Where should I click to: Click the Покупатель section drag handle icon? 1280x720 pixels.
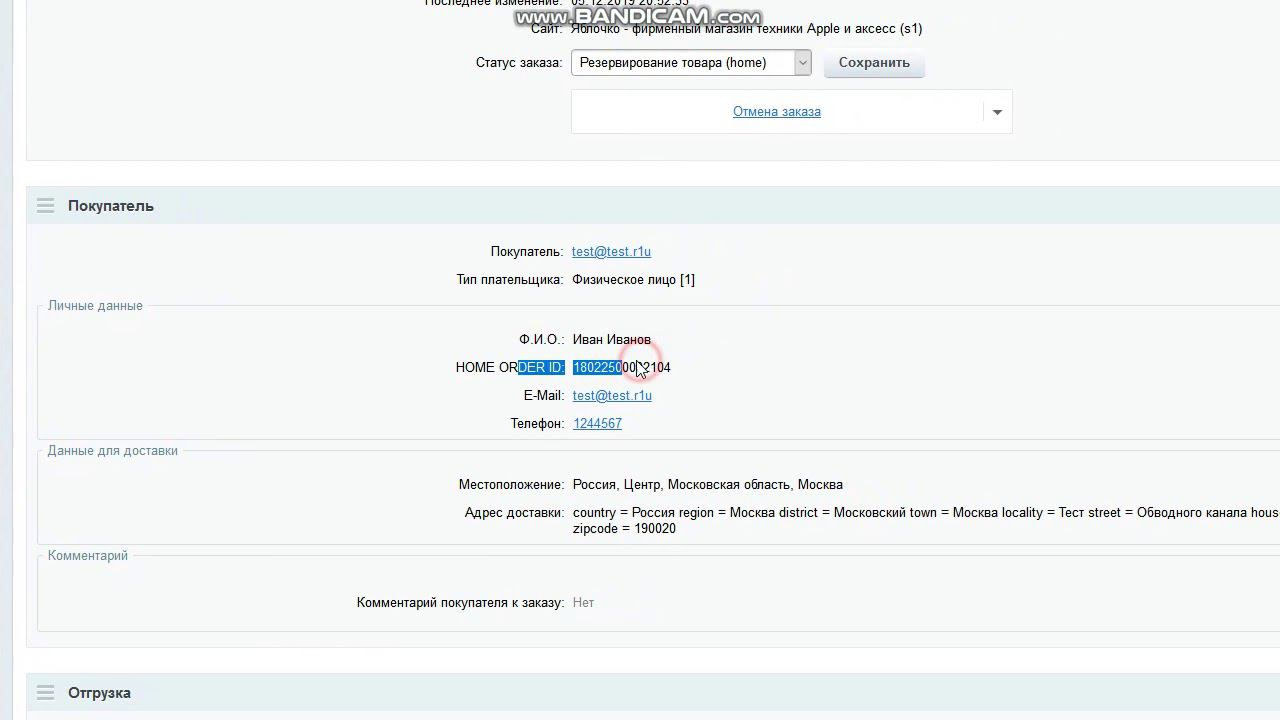click(45, 206)
